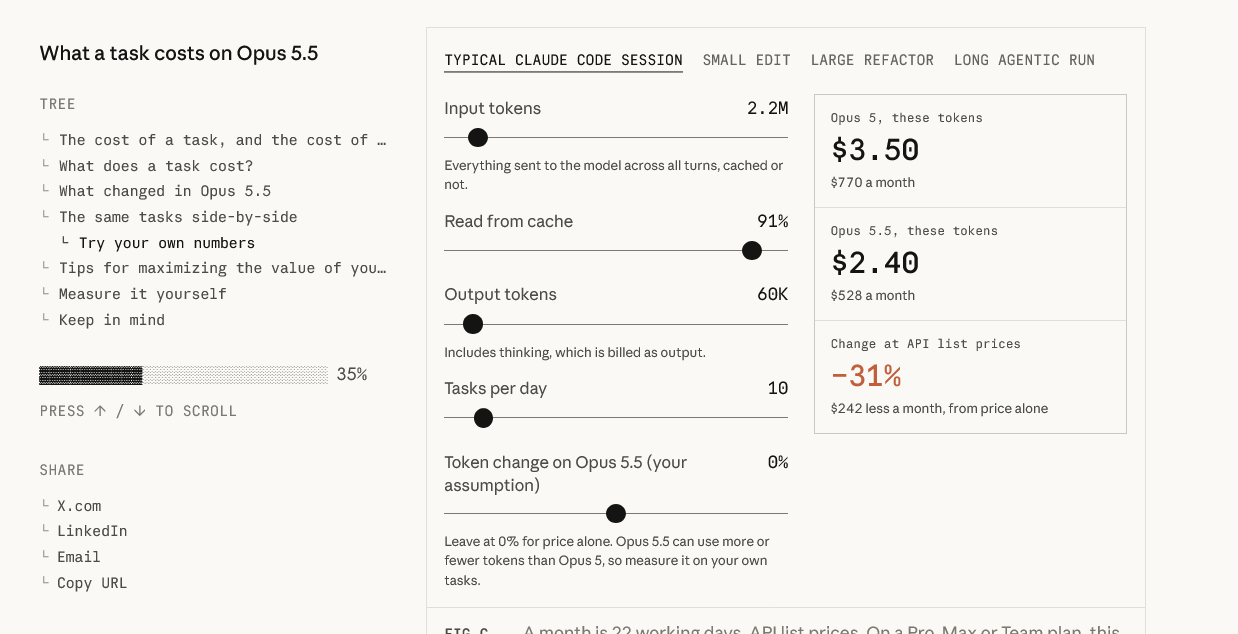Jump to 'The same tasks side-by-side'

(178, 217)
